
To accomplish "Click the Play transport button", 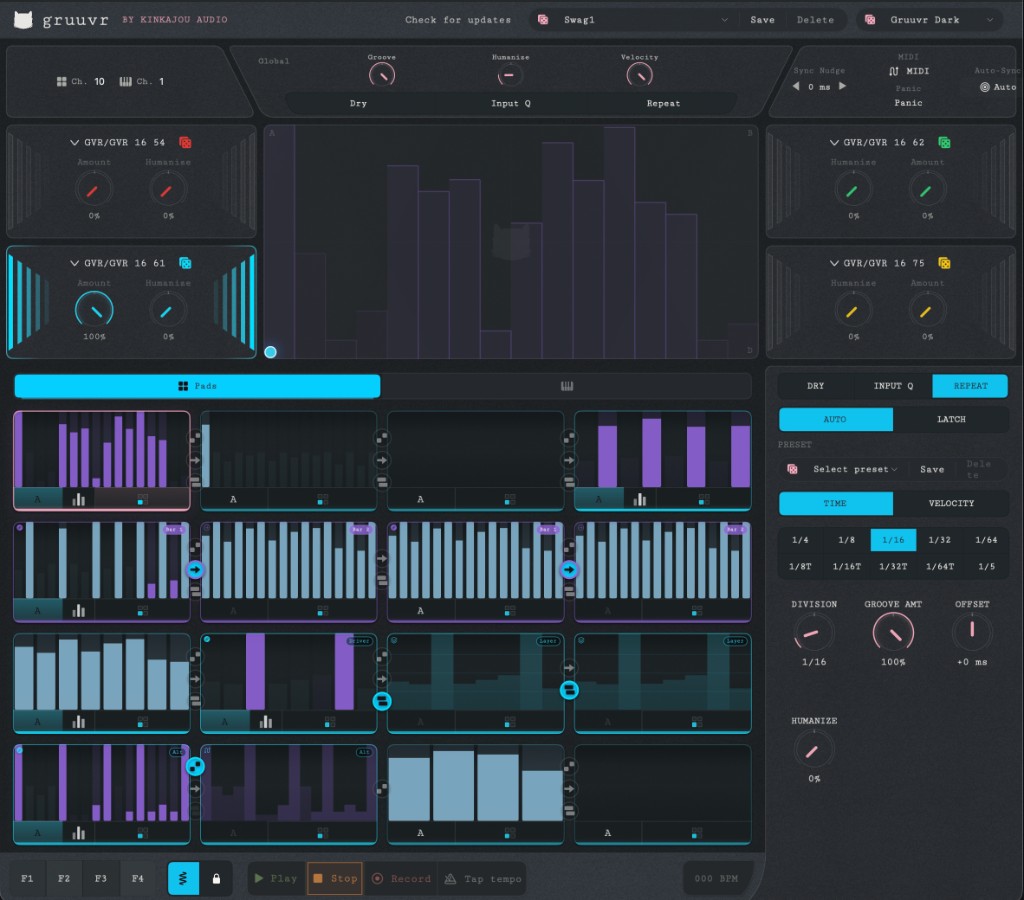I will pyautogui.click(x=276, y=878).
